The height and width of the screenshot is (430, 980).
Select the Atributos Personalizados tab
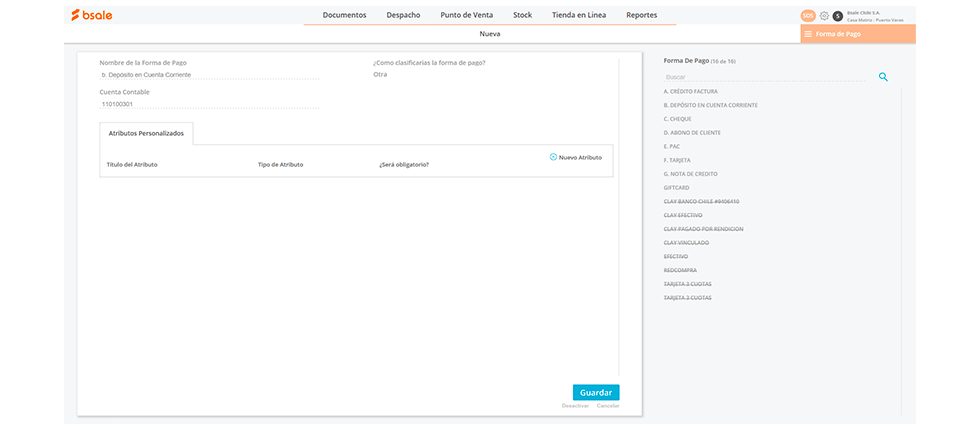coord(146,133)
